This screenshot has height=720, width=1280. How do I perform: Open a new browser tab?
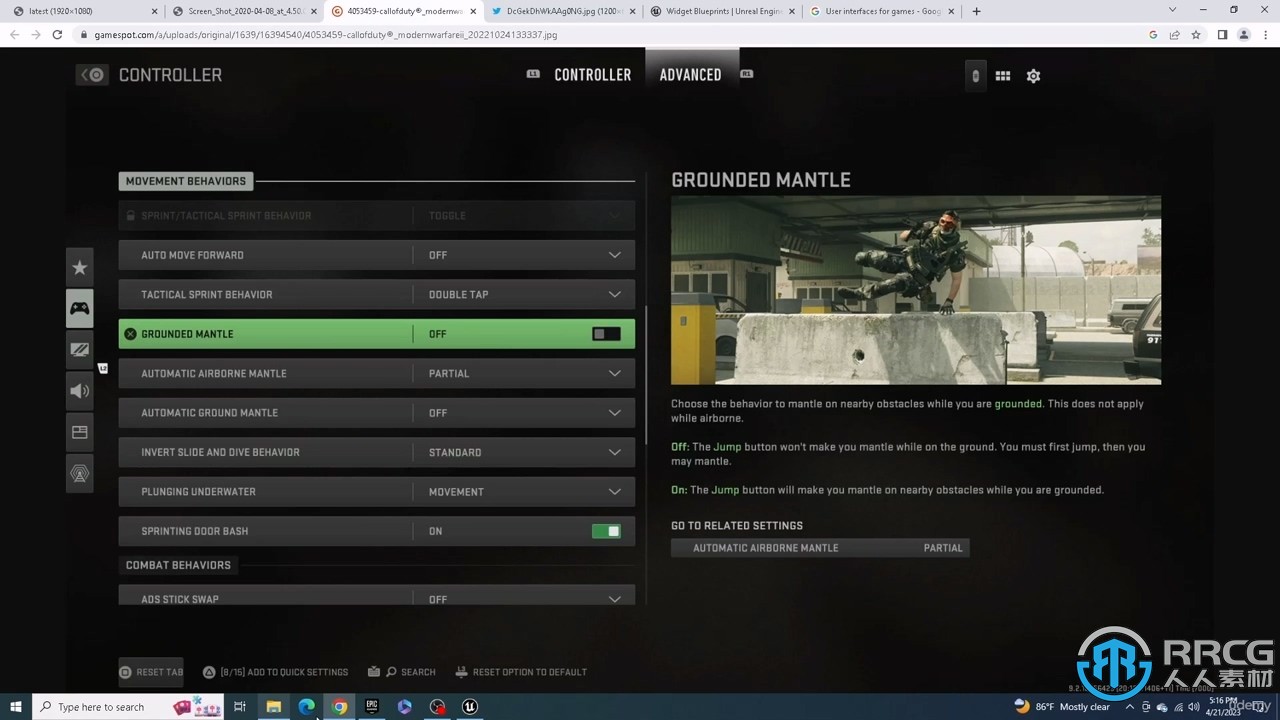976,11
